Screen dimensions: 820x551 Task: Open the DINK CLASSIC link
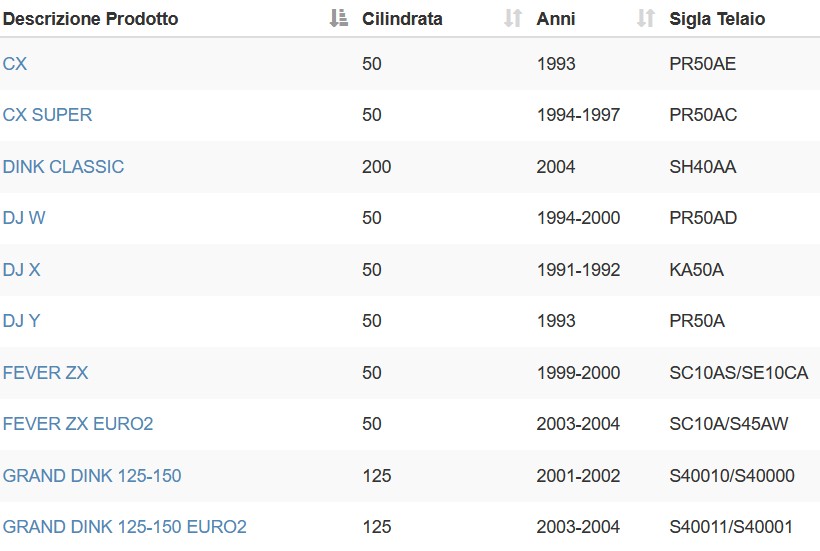(63, 167)
